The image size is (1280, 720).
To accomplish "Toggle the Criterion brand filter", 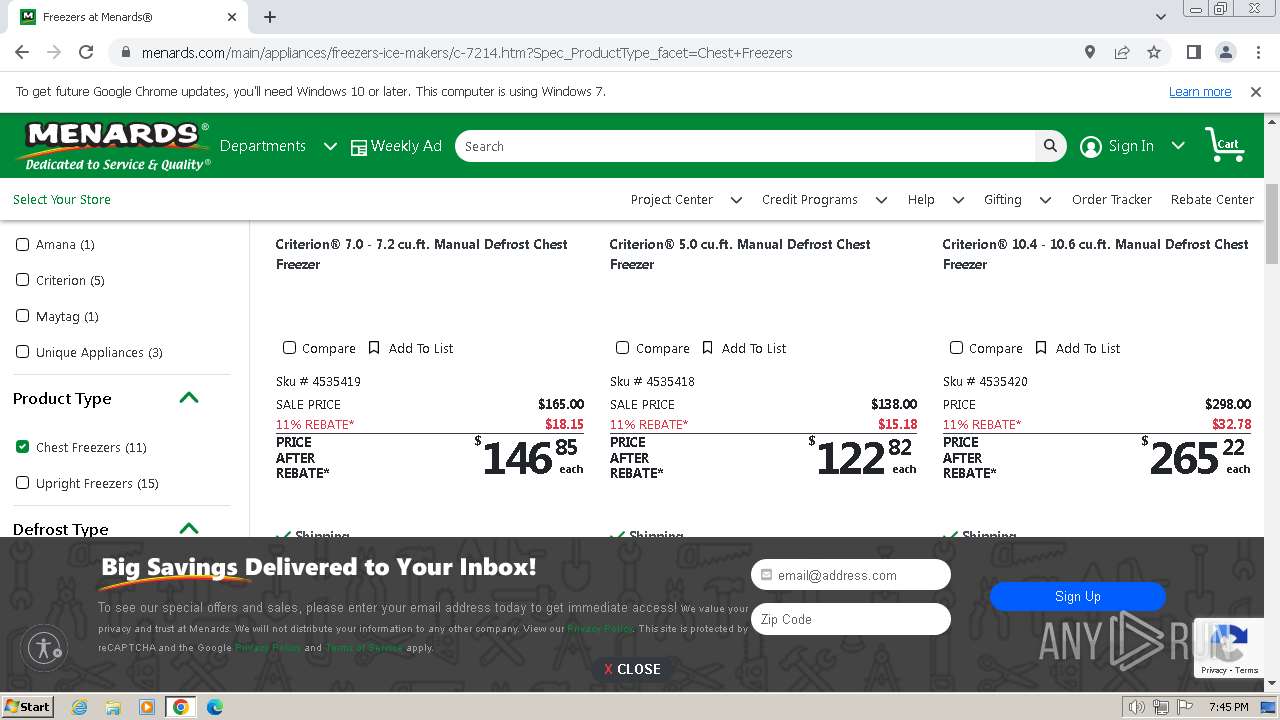I will pyautogui.click(x=22, y=280).
